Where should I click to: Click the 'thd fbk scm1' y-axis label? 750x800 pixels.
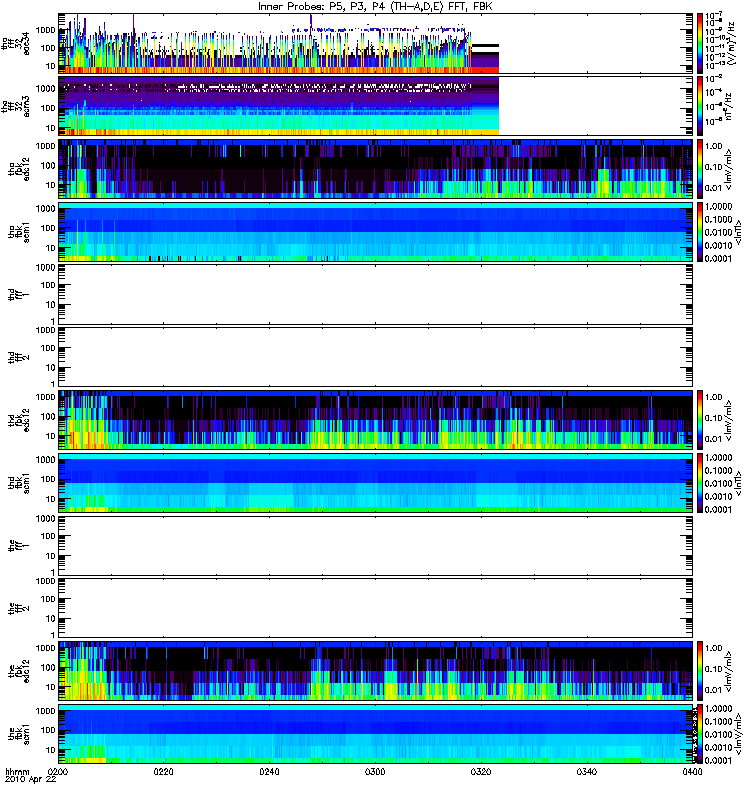pos(19,483)
